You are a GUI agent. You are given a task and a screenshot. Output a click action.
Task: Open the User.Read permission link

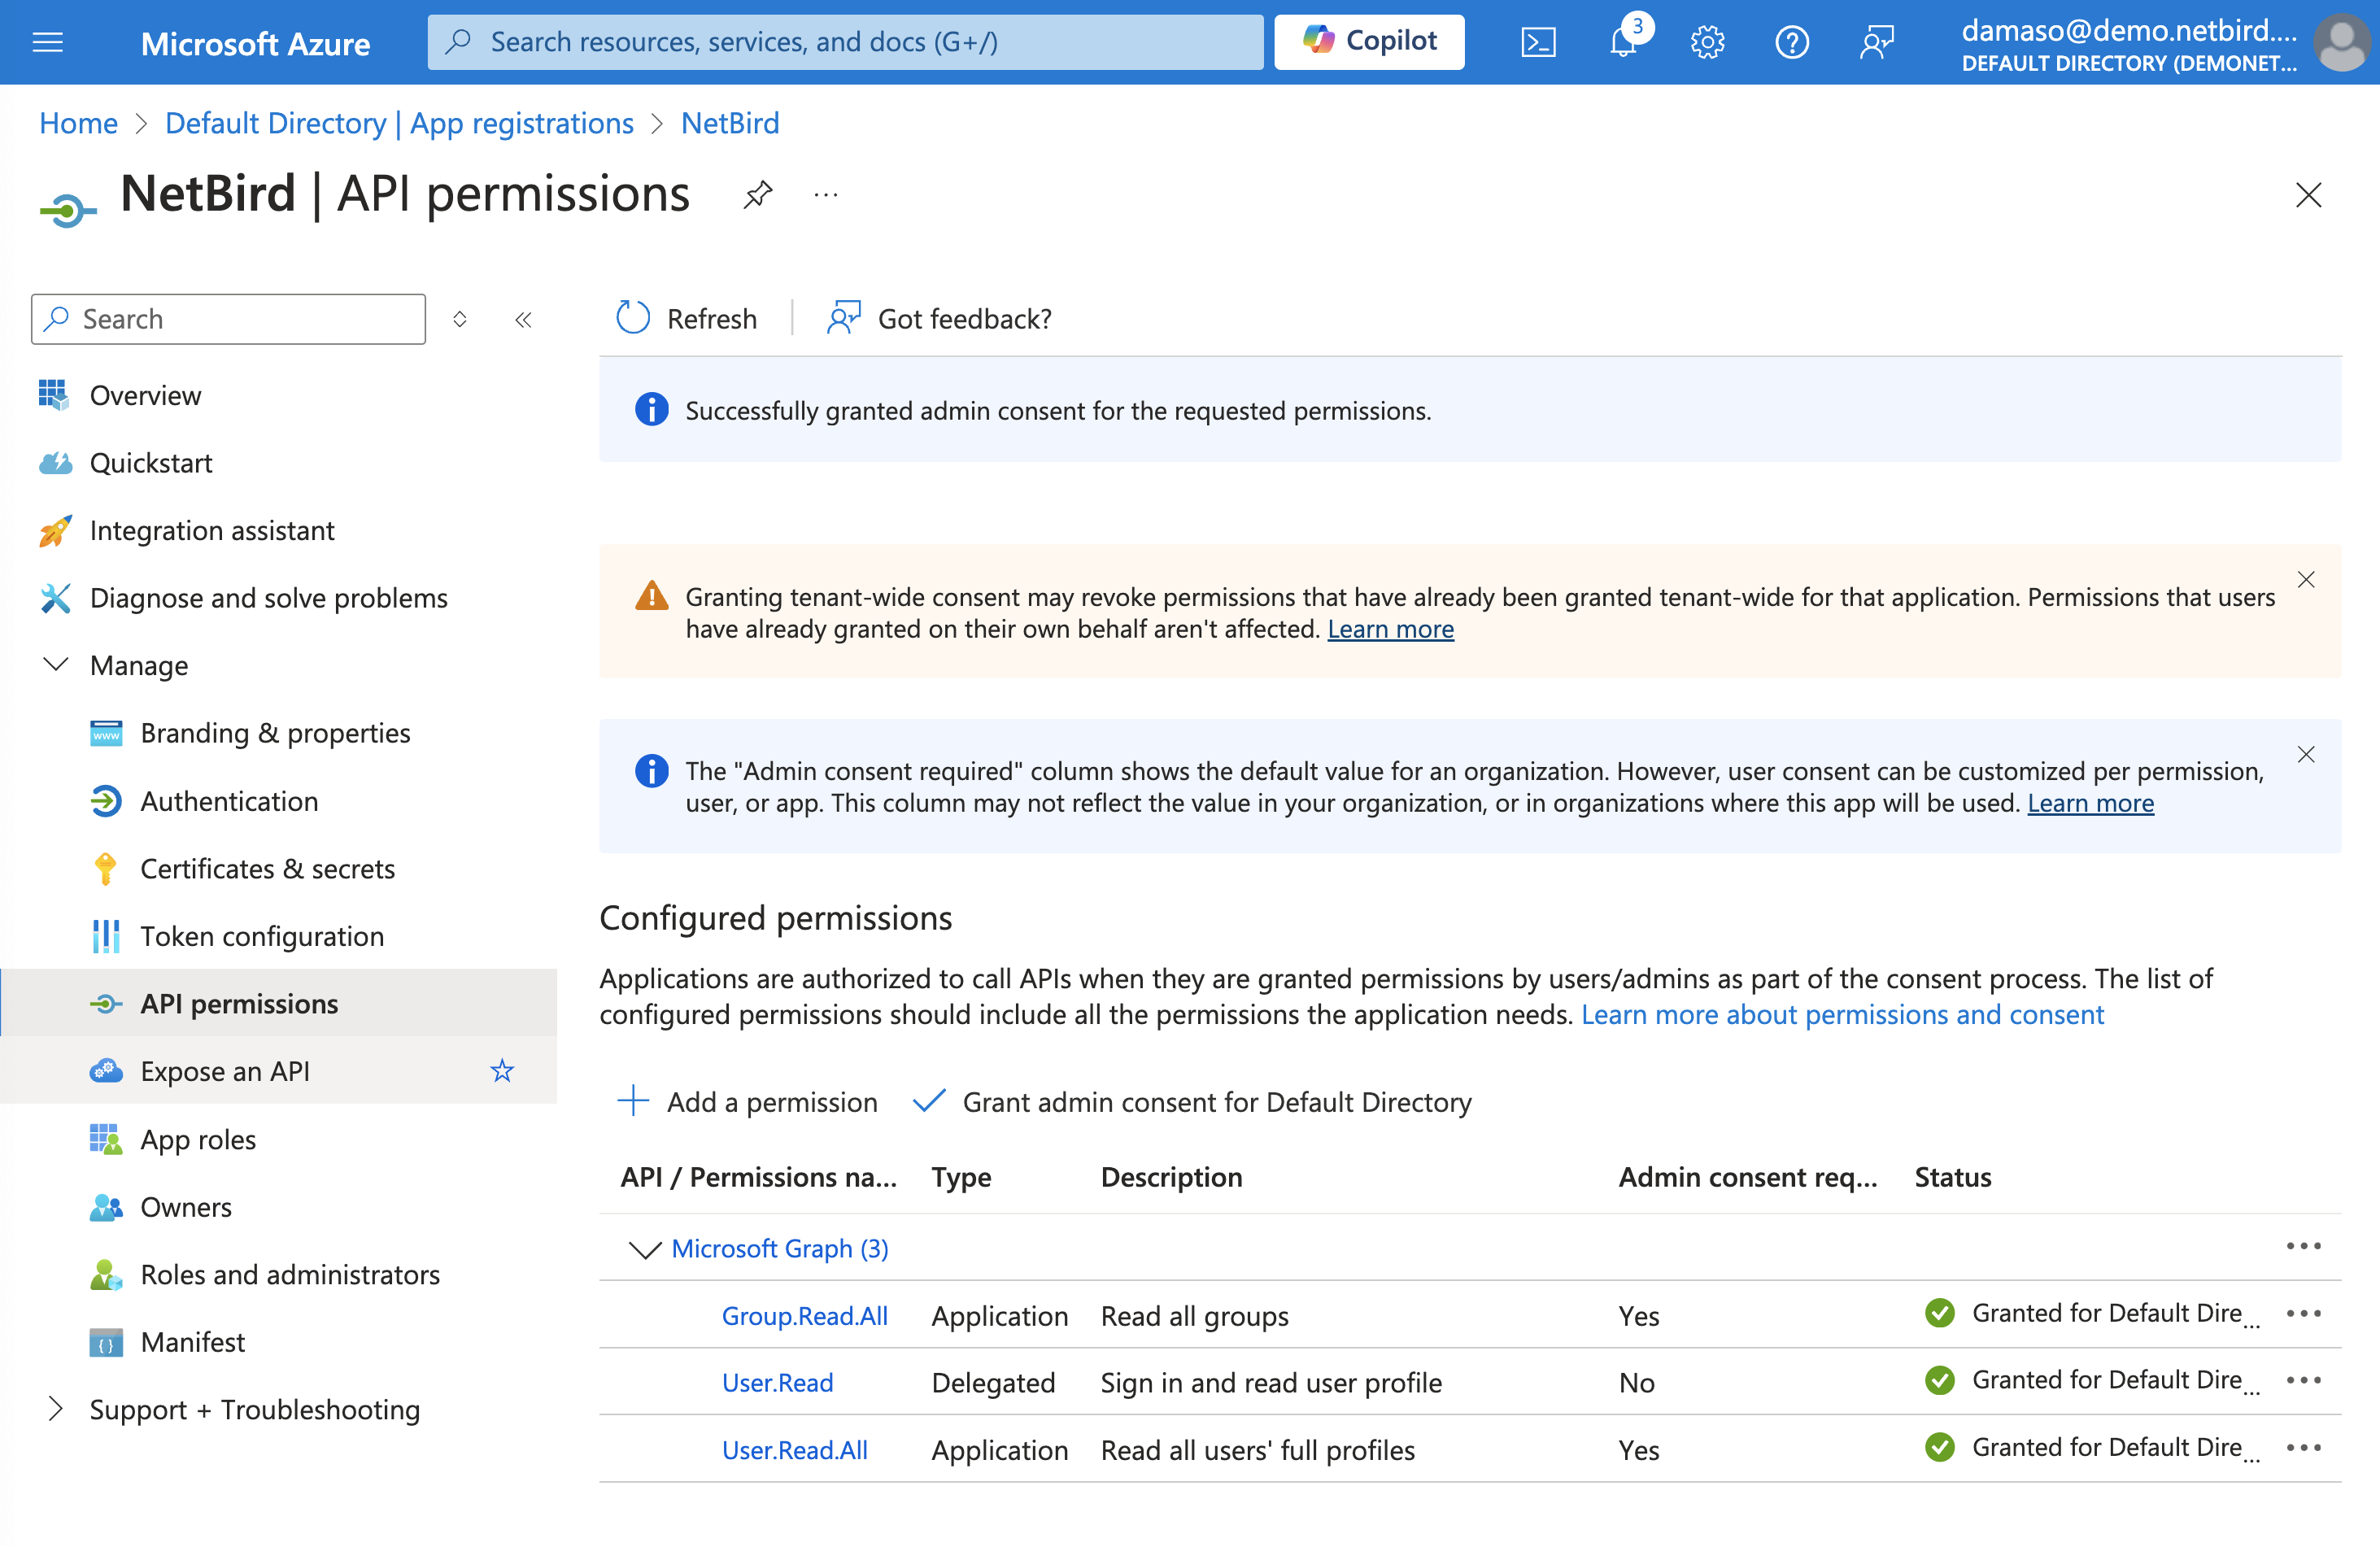click(x=778, y=1382)
